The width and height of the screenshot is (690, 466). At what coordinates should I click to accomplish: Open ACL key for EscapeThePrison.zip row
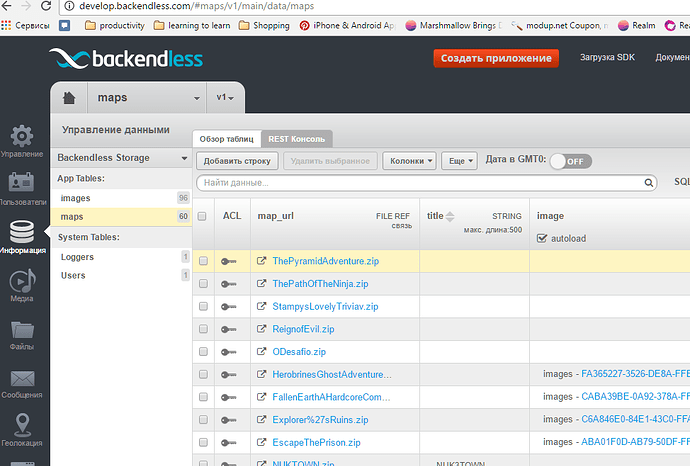tap(228, 443)
